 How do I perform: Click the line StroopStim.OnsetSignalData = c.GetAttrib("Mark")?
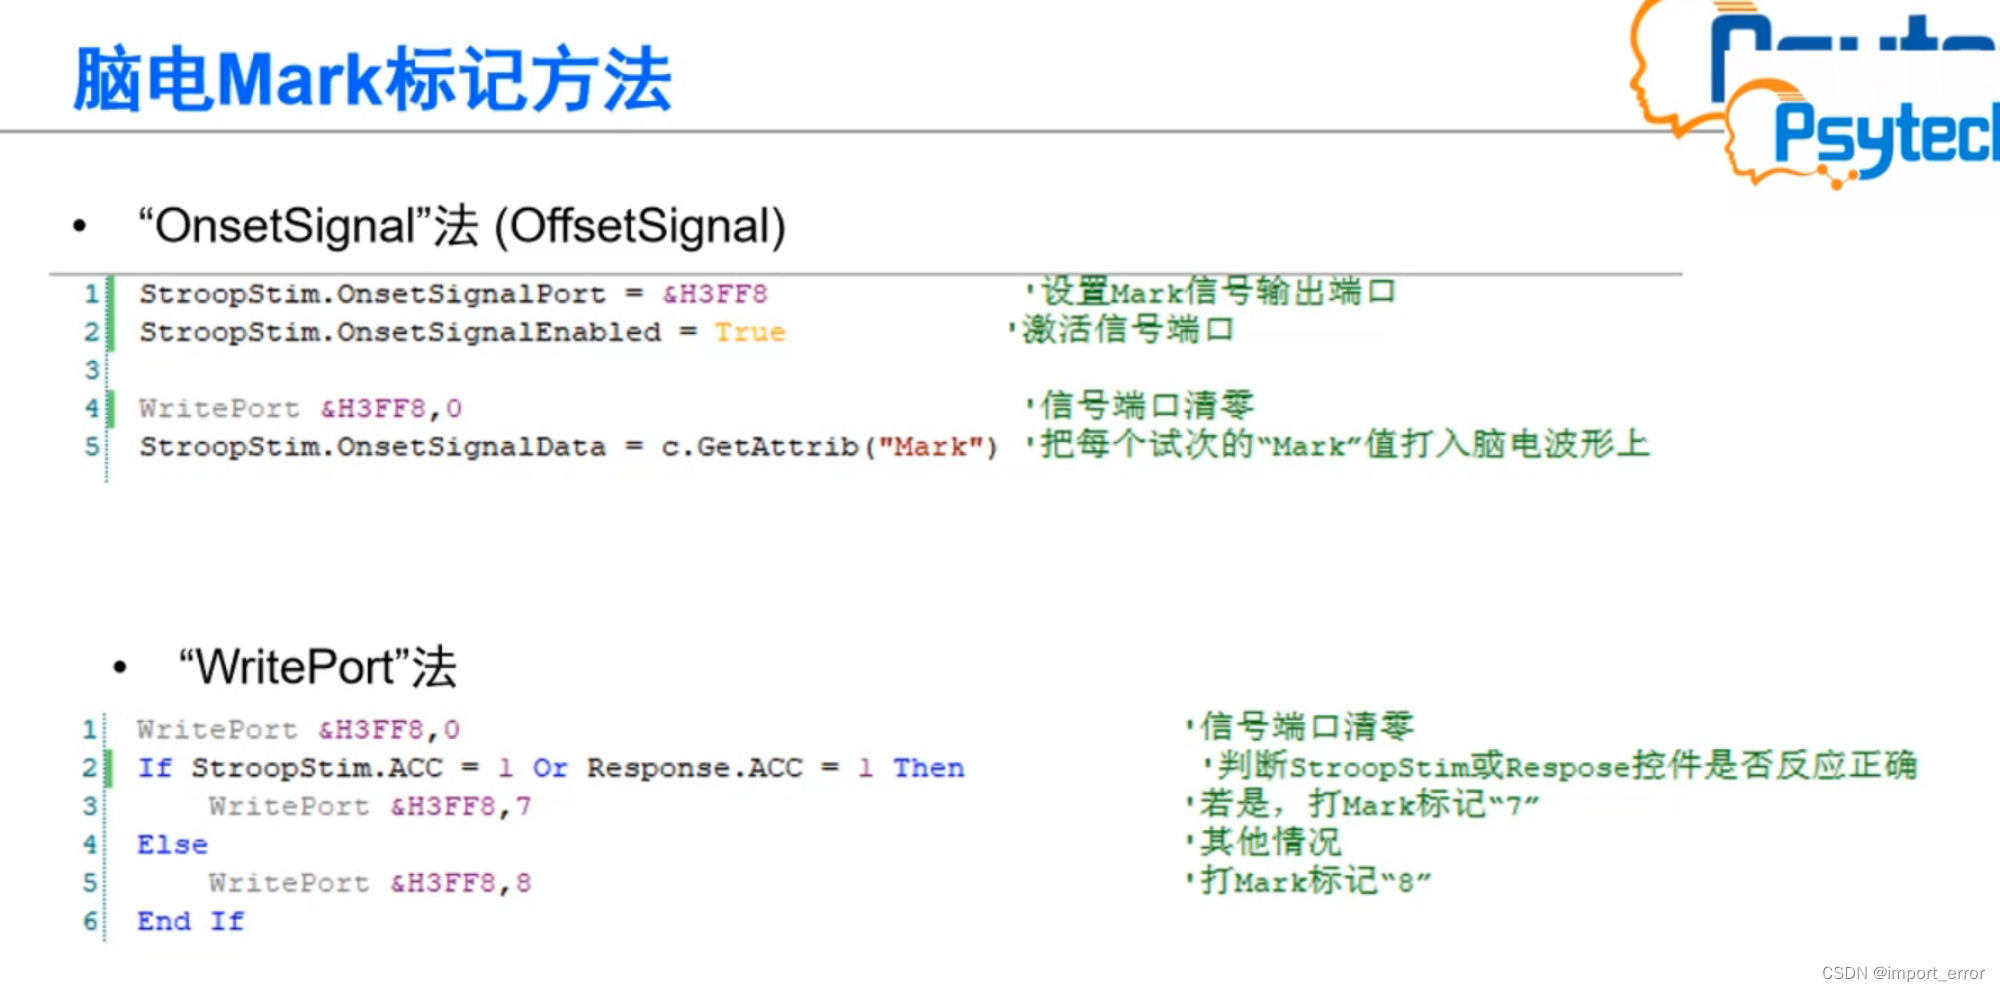[x=568, y=446]
